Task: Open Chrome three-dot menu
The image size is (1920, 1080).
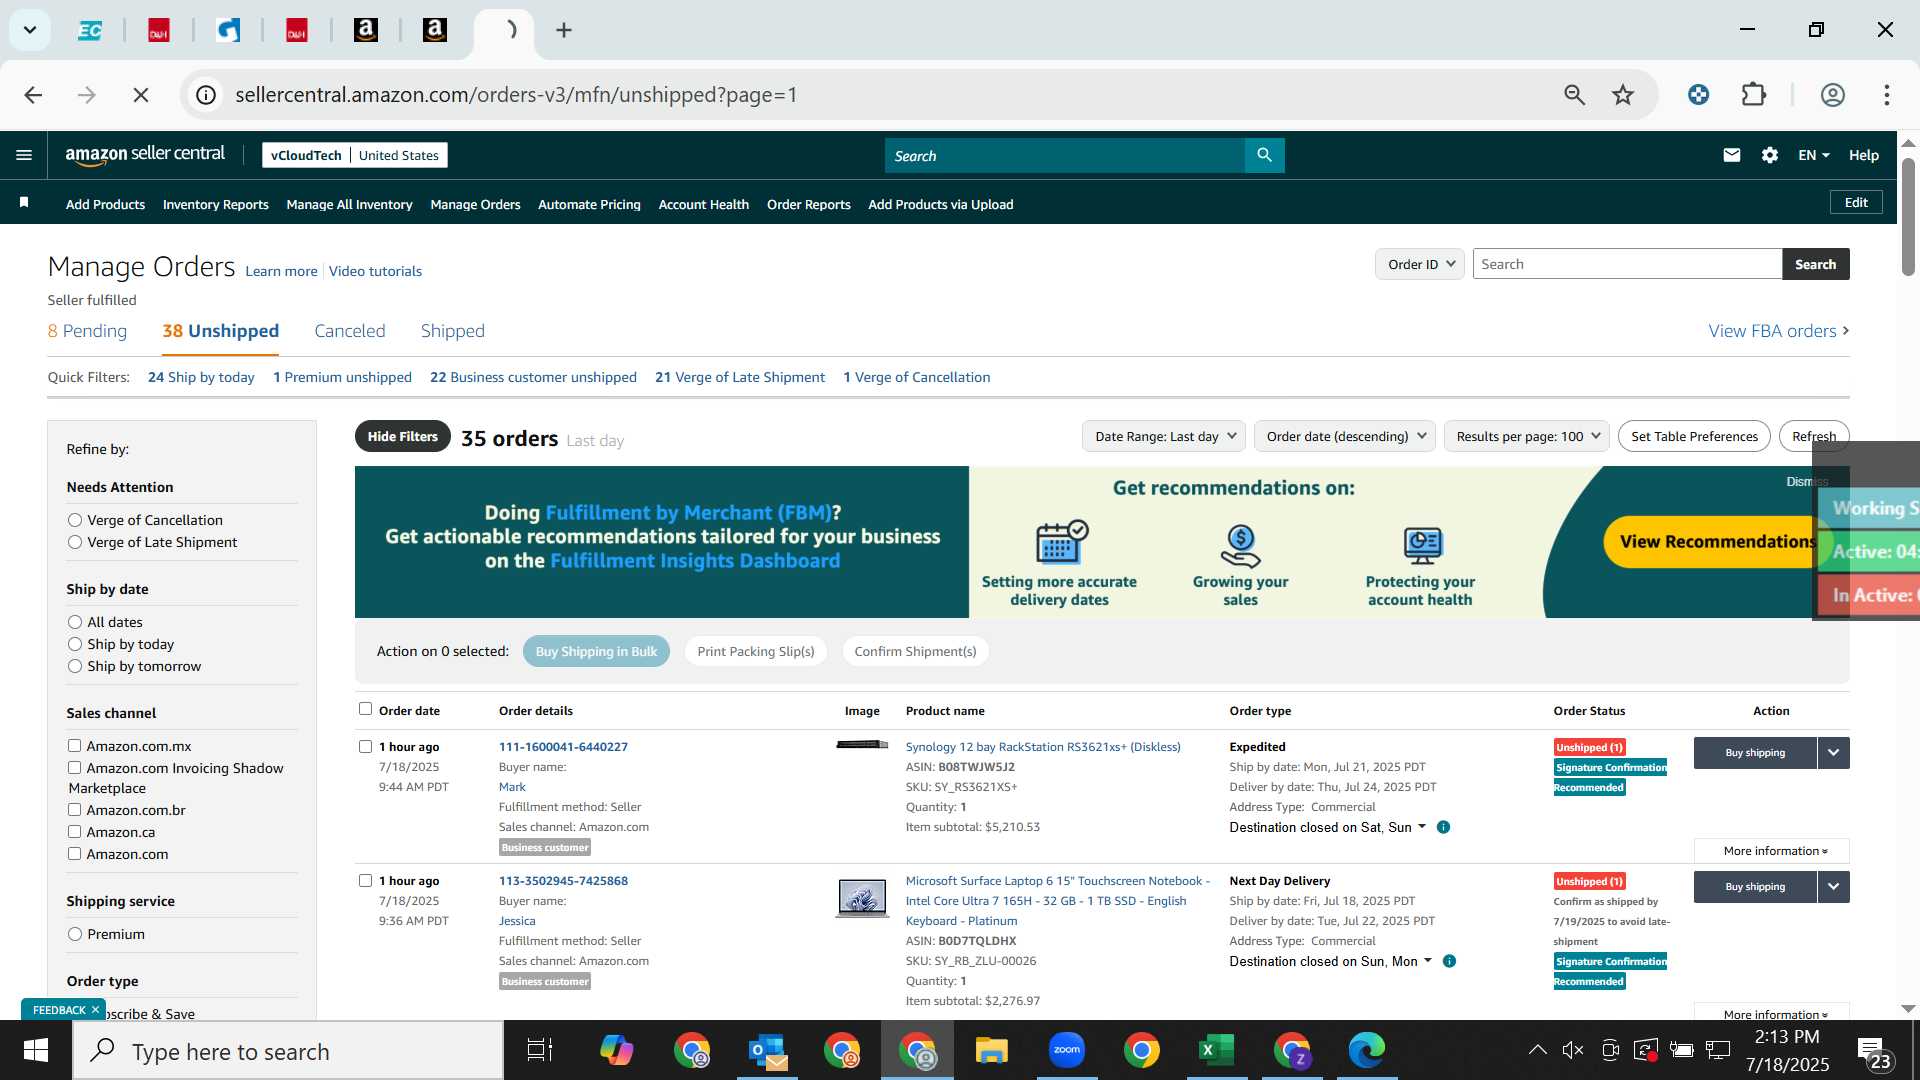Action: (1887, 95)
